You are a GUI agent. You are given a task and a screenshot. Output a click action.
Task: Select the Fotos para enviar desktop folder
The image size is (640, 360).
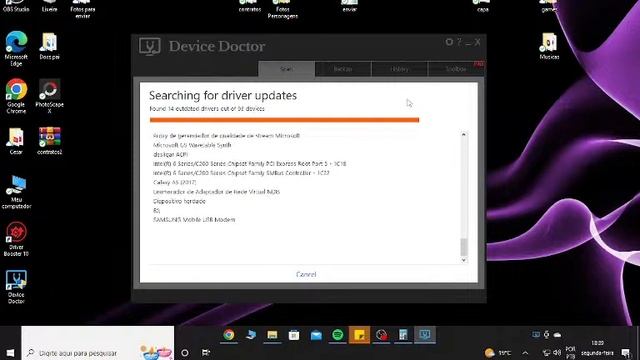click(82, 9)
